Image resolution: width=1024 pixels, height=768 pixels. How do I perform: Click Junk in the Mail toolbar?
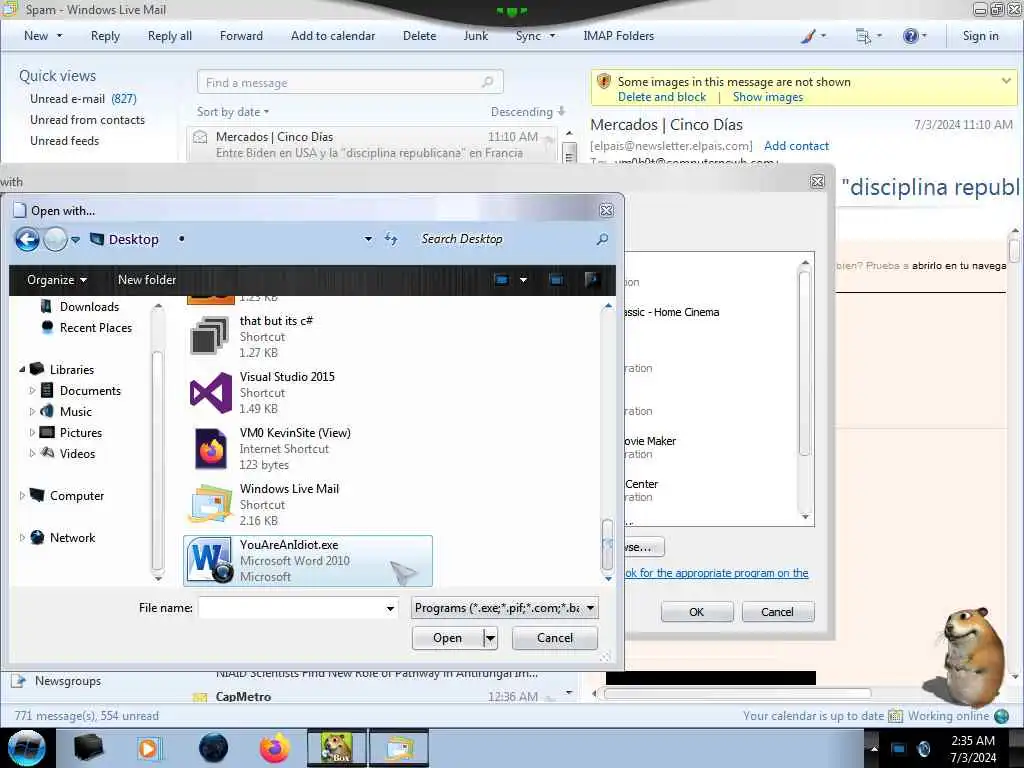tap(475, 36)
